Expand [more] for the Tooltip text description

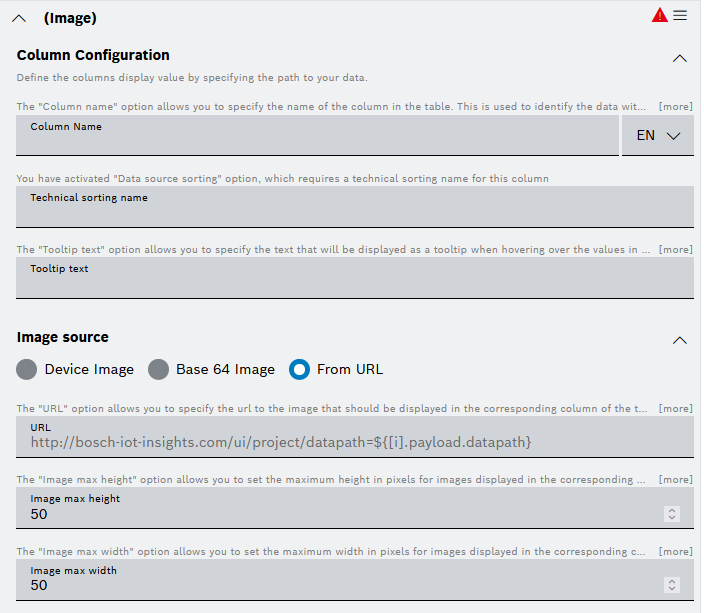coord(675,249)
